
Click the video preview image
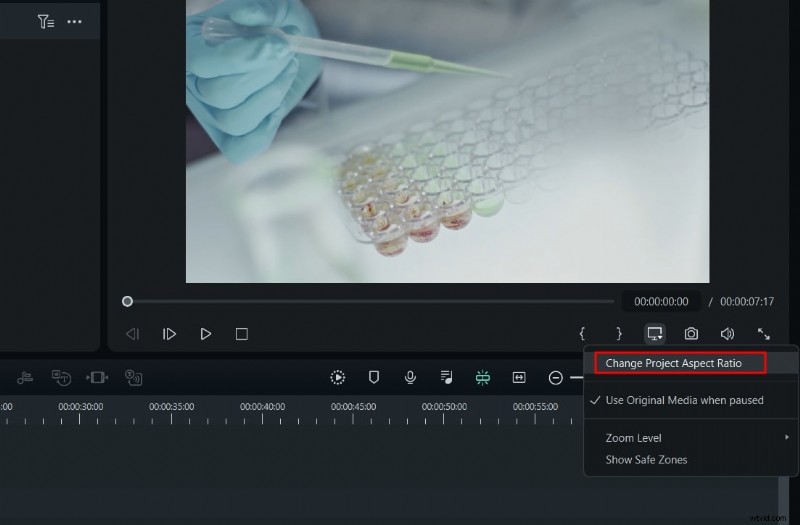(447, 141)
